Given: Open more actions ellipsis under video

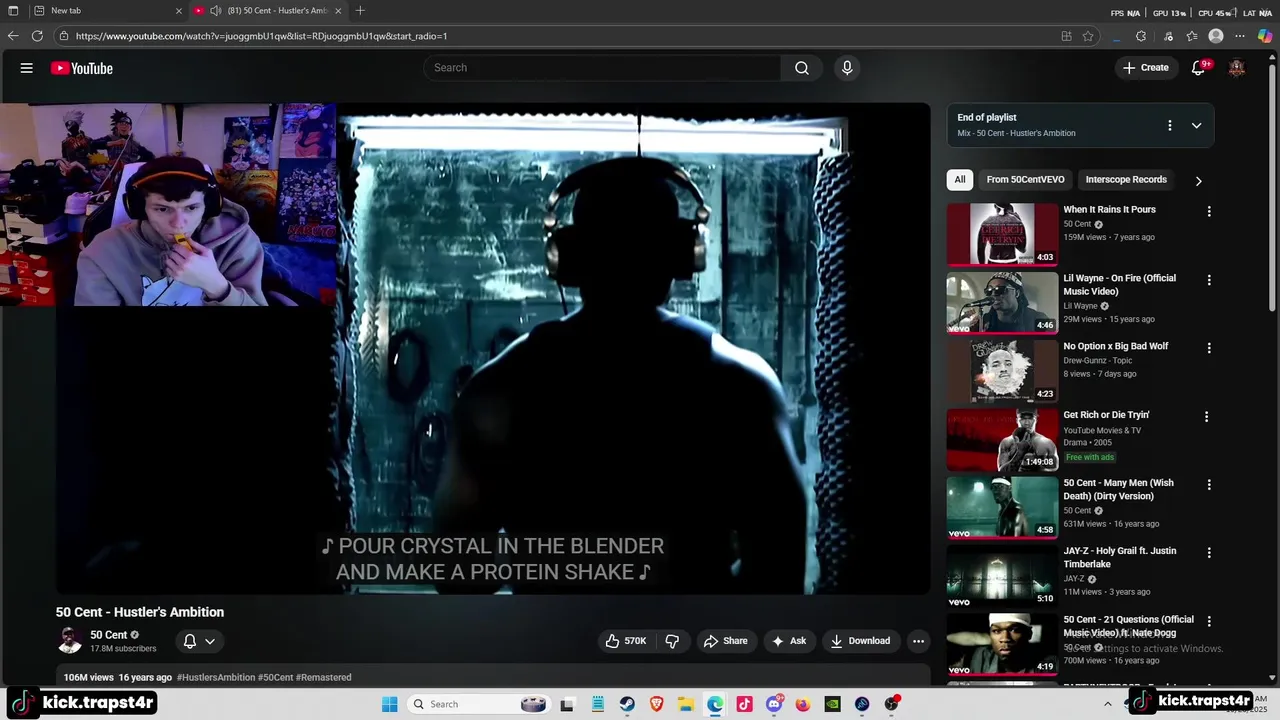Looking at the screenshot, I should tap(918, 641).
